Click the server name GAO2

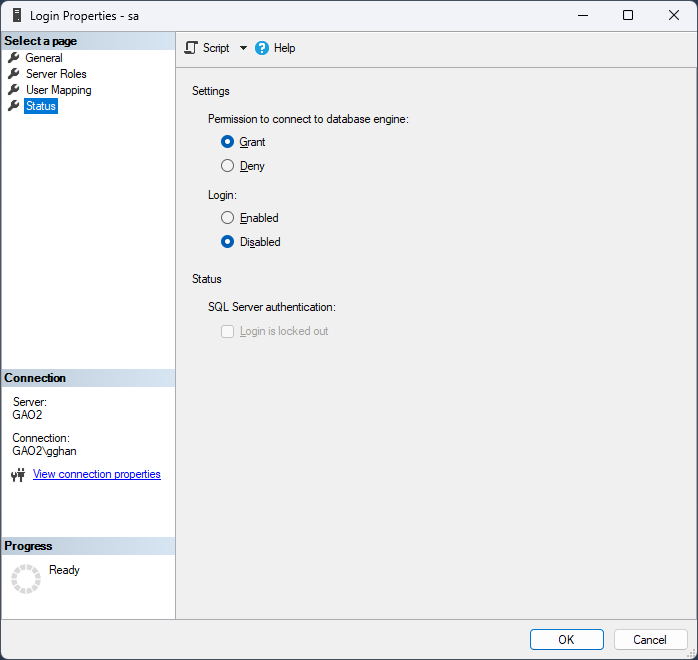tap(27, 415)
